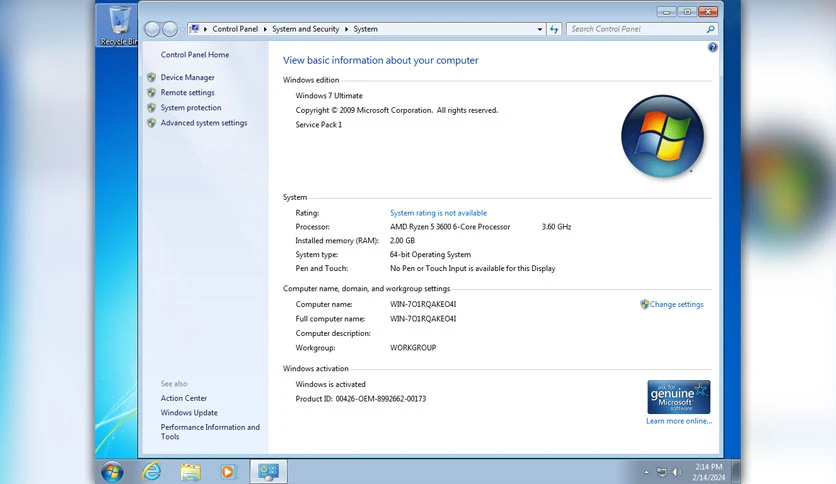The image size is (836, 484).
Task: Click the System protection shield icon
Action: 151,108
